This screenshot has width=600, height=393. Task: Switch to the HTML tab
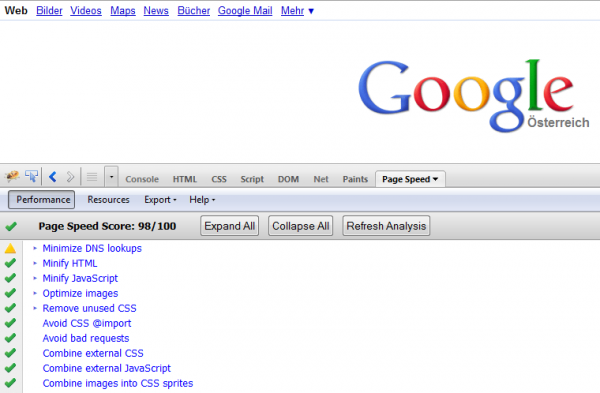click(x=184, y=179)
